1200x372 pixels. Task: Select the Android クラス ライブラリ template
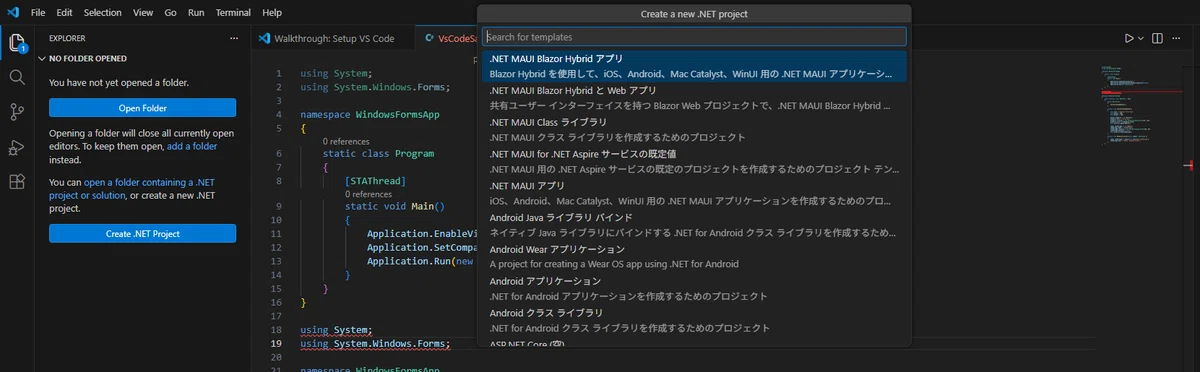[695, 320]
